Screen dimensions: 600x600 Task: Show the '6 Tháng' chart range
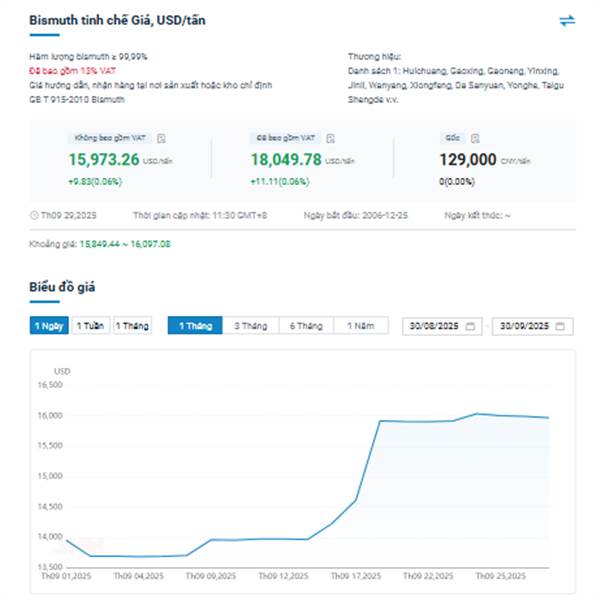[306, 327]
